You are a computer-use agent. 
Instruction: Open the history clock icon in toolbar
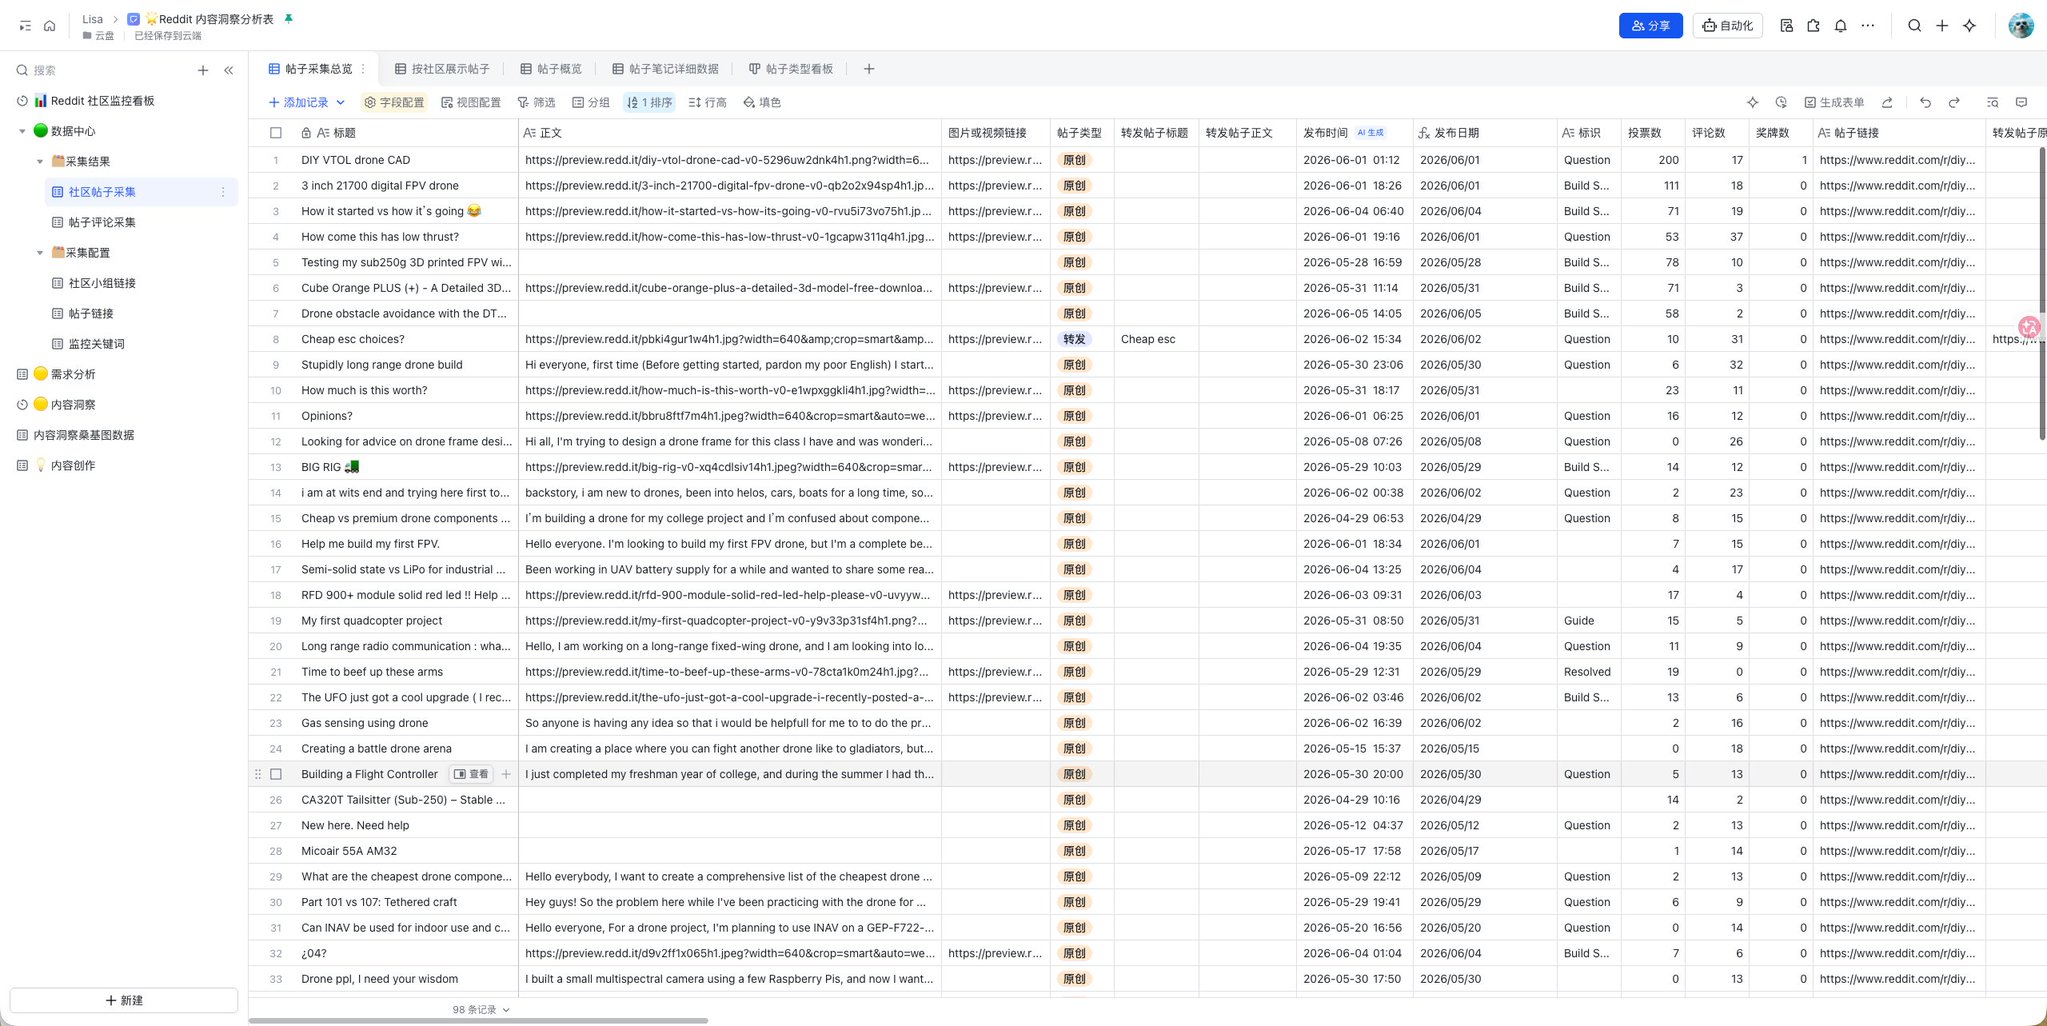pyautogui.click(x=1781, y=102)
